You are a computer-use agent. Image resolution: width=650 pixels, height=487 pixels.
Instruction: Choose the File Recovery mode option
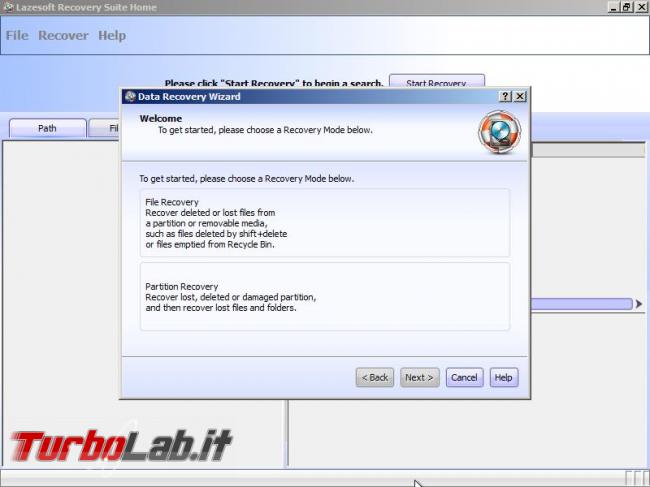(x=325, y=223)
